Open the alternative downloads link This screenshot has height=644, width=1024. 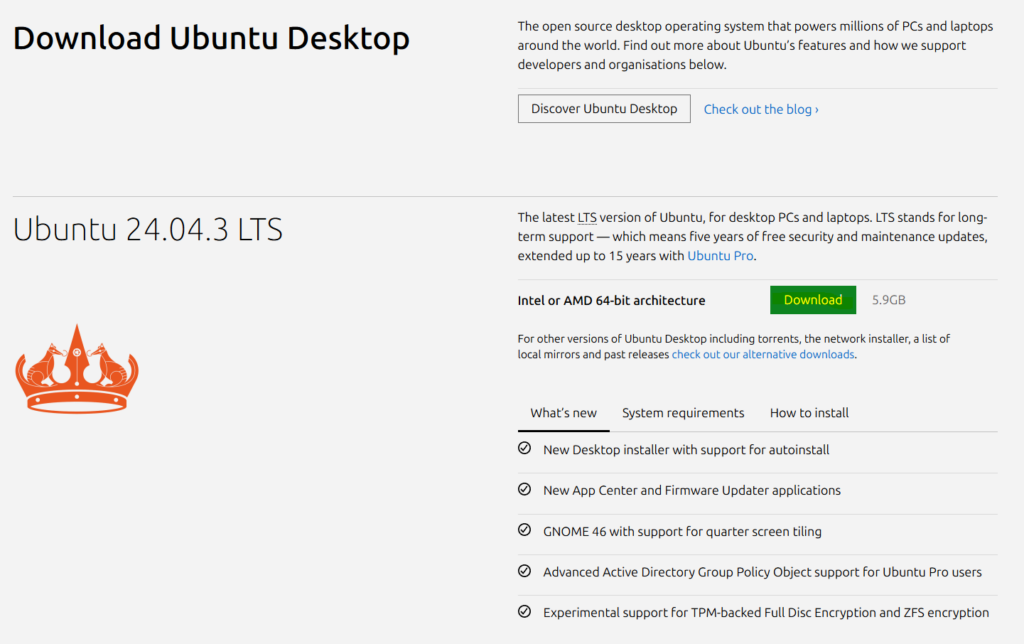[x=763, y=354]
